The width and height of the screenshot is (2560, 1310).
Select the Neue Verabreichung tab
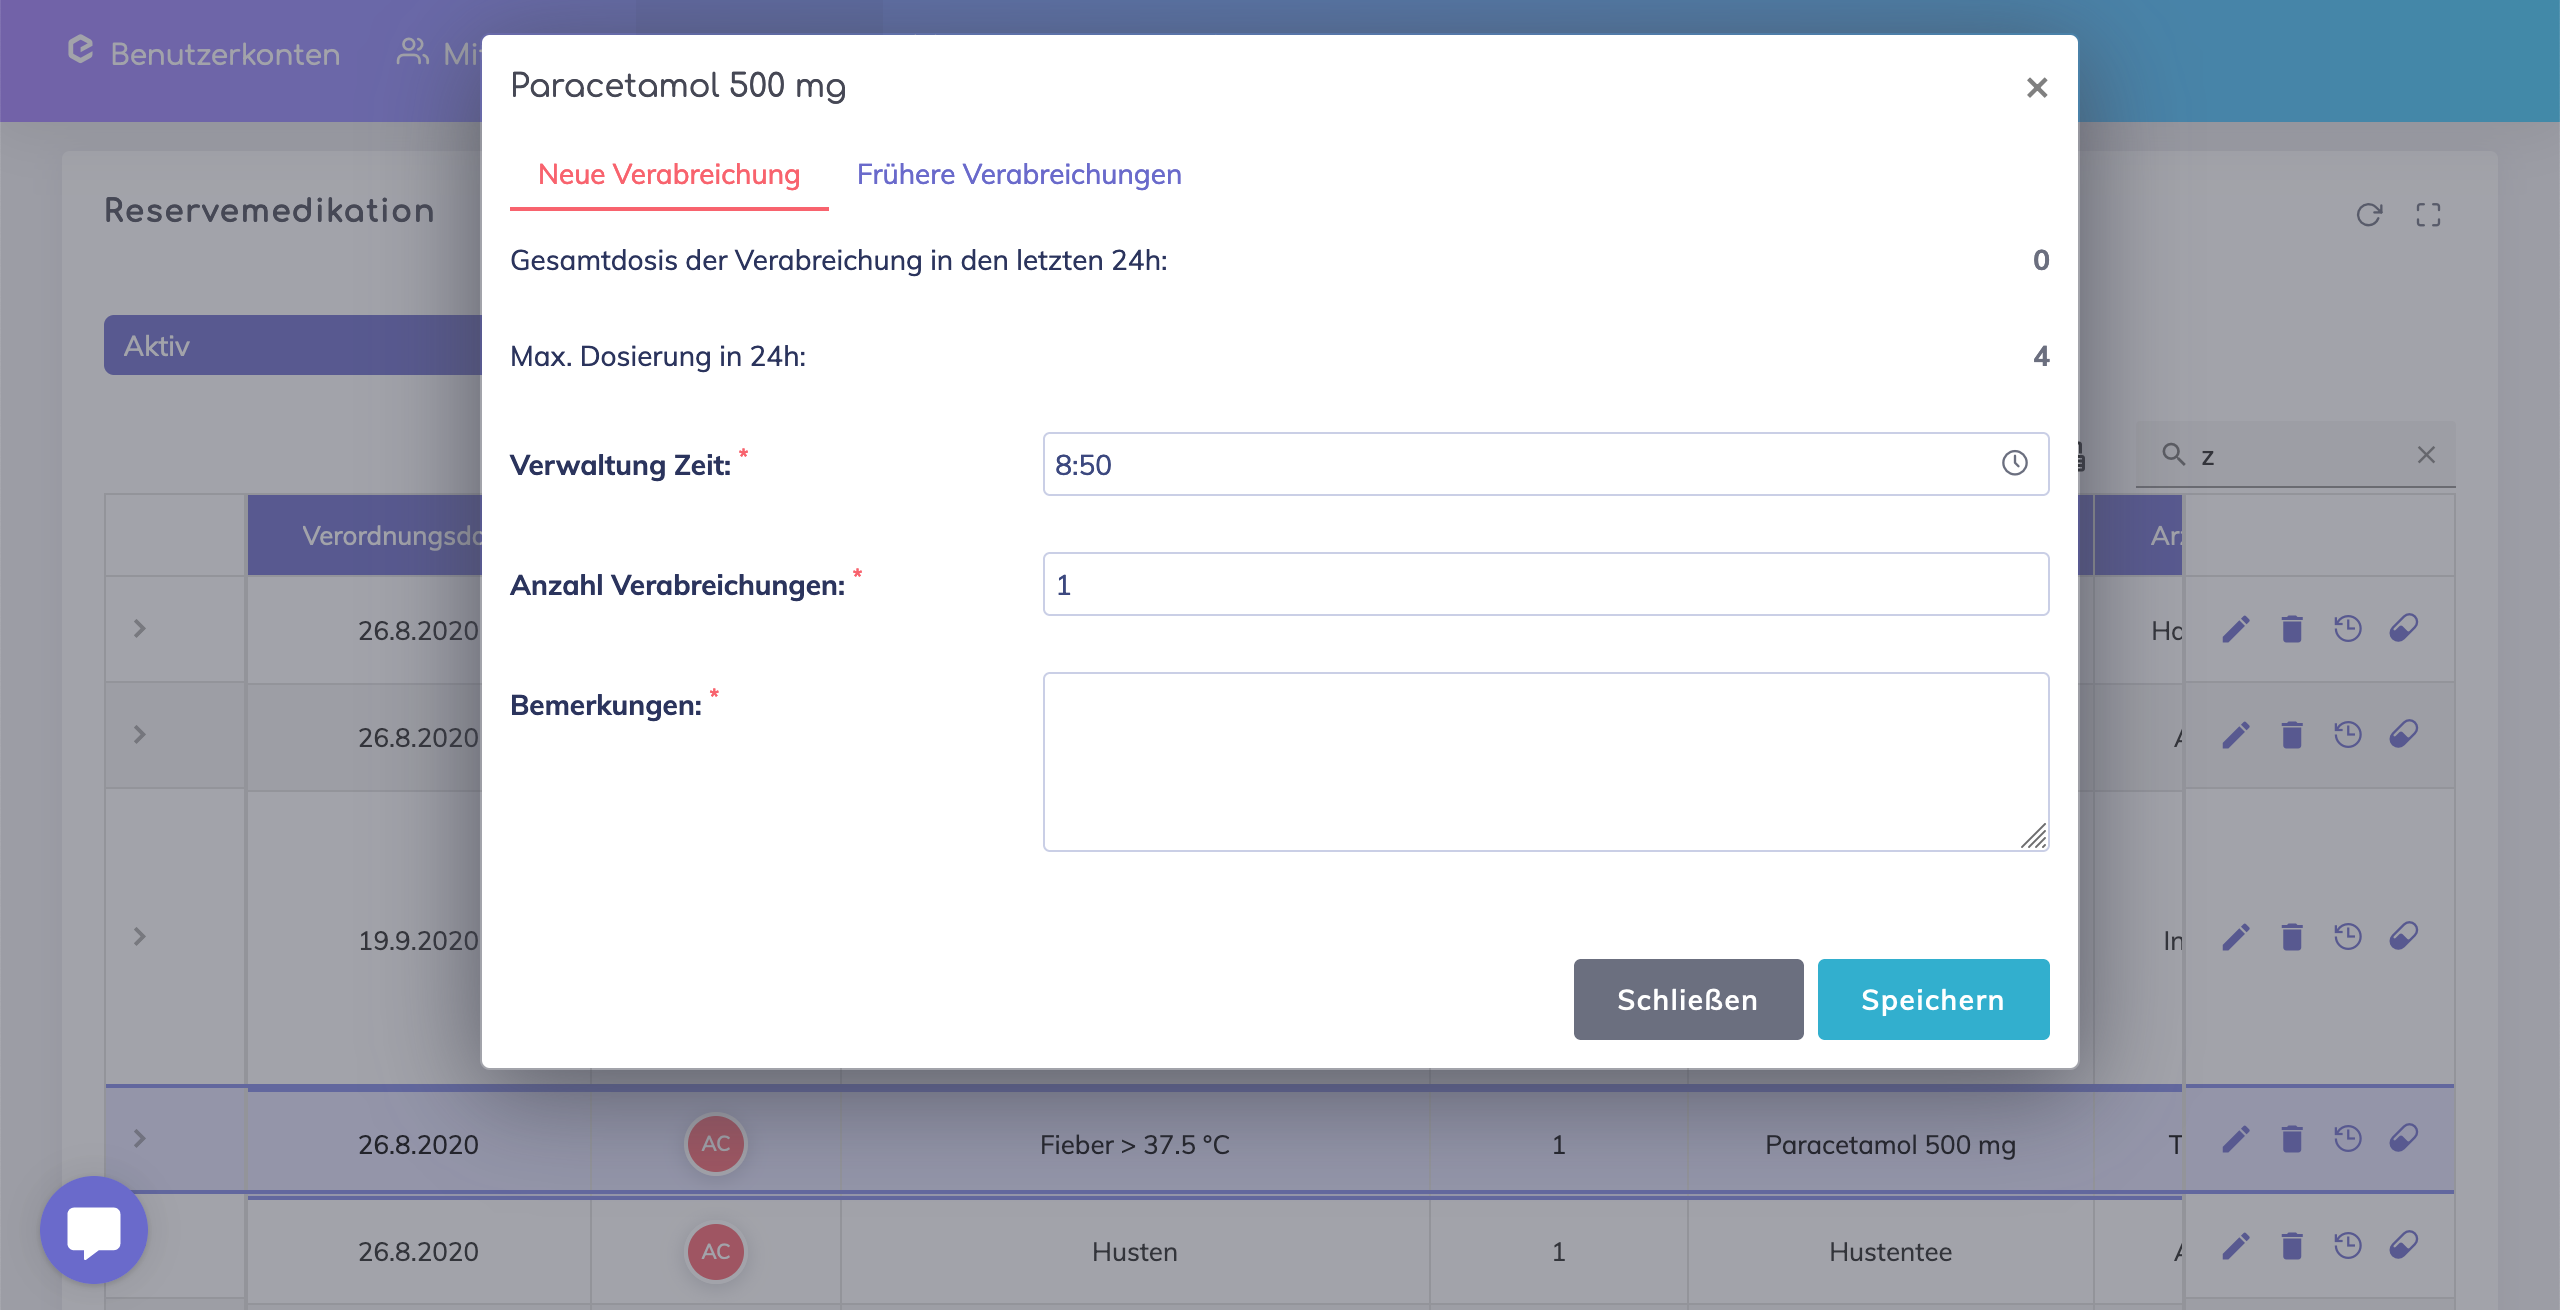point(669,175)
